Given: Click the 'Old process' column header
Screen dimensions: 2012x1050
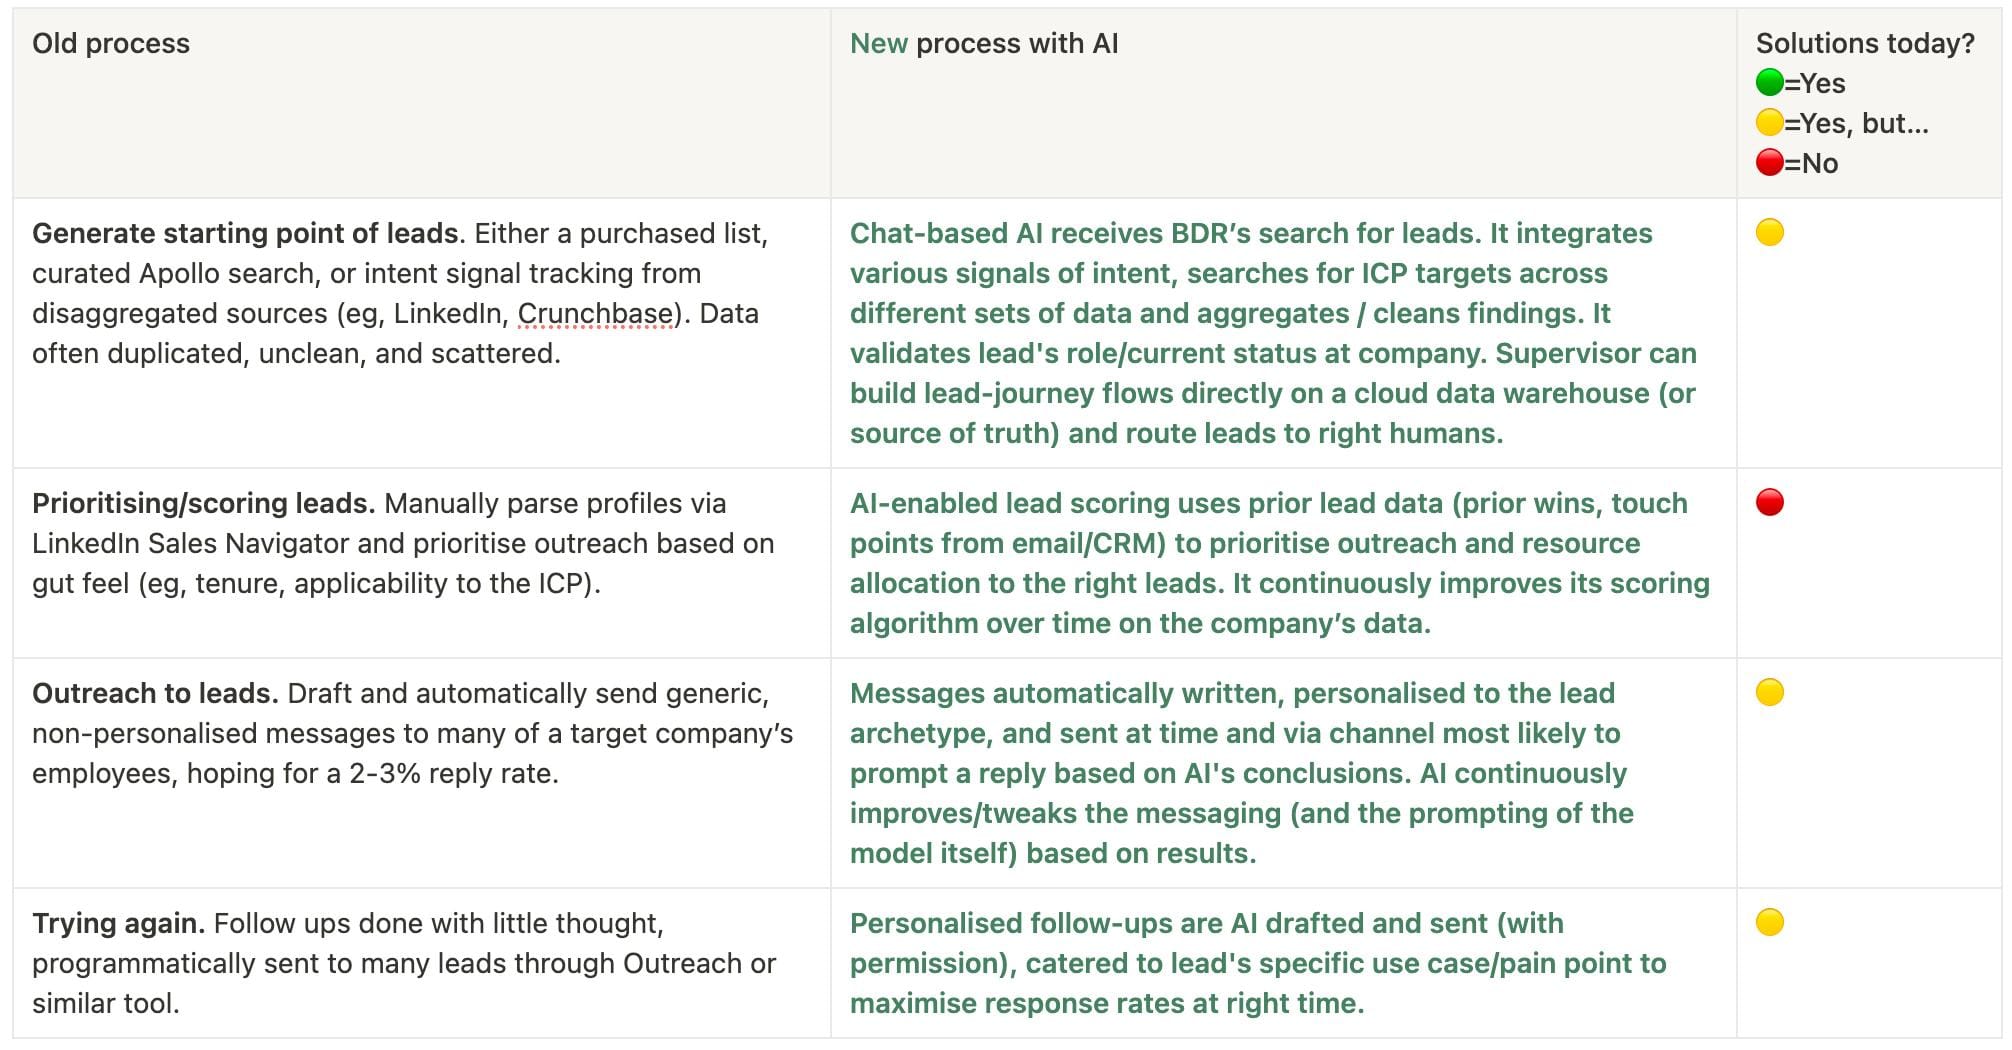Looking at the screenshot, I should click(x=111, y=44).
